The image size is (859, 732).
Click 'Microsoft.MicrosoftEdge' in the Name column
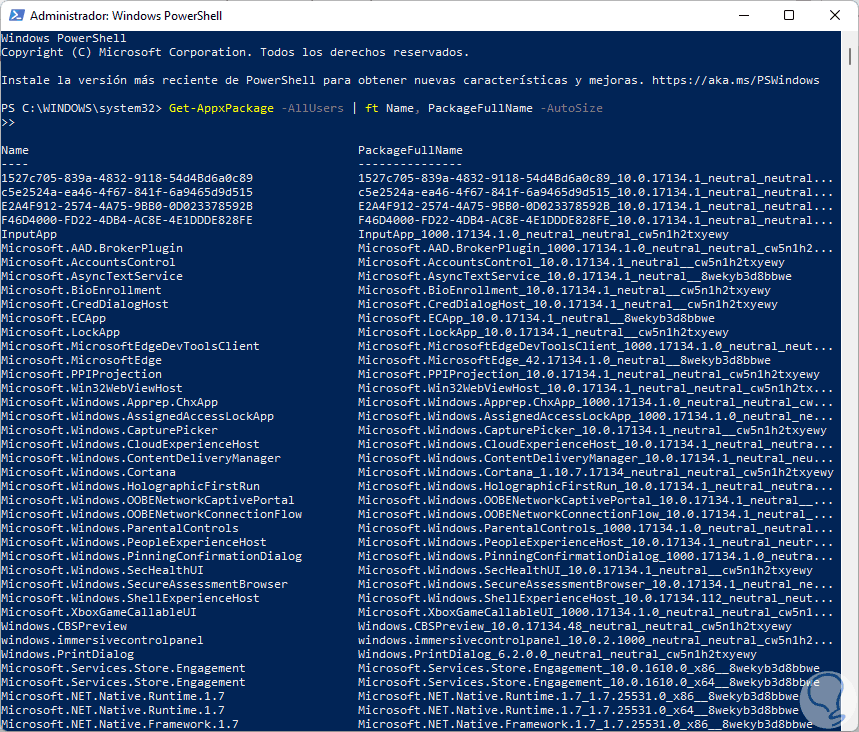click(x=82, y=361)
